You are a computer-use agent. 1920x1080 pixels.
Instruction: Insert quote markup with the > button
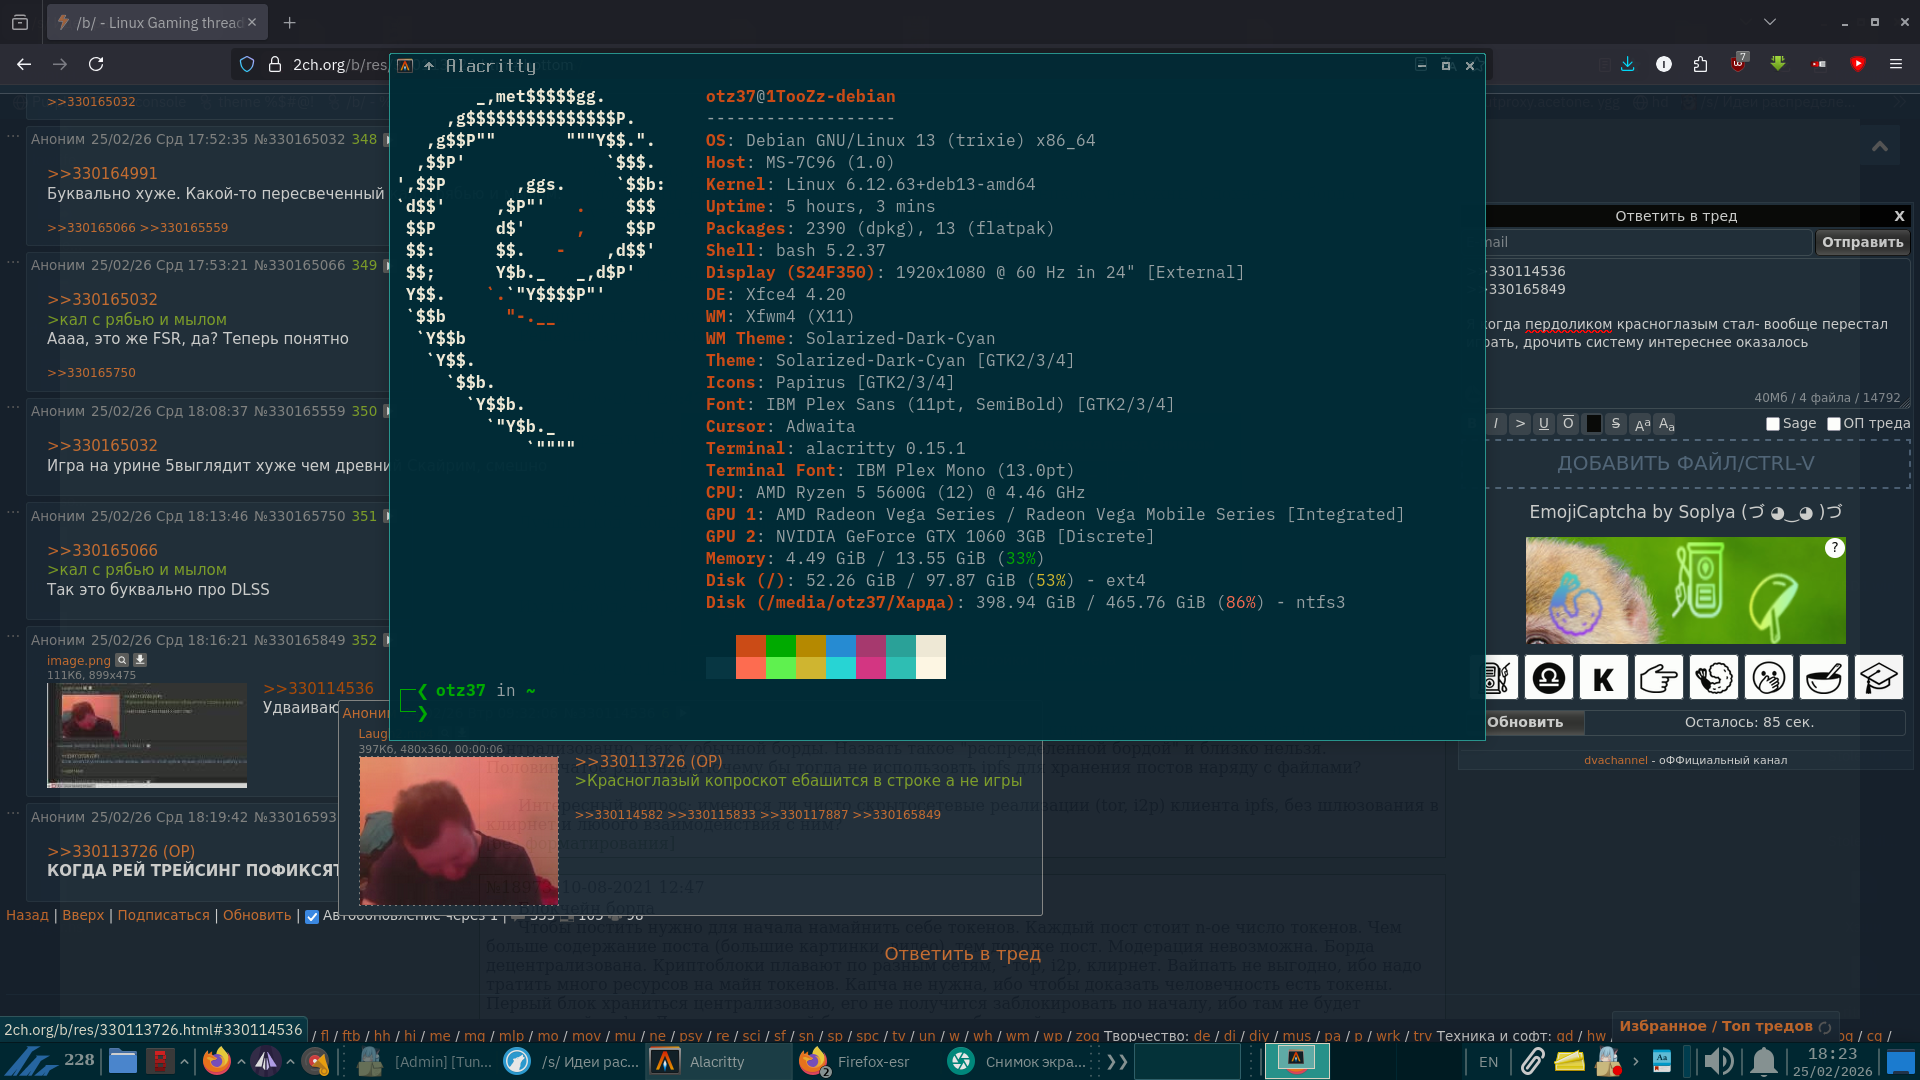click(1520, 424)
